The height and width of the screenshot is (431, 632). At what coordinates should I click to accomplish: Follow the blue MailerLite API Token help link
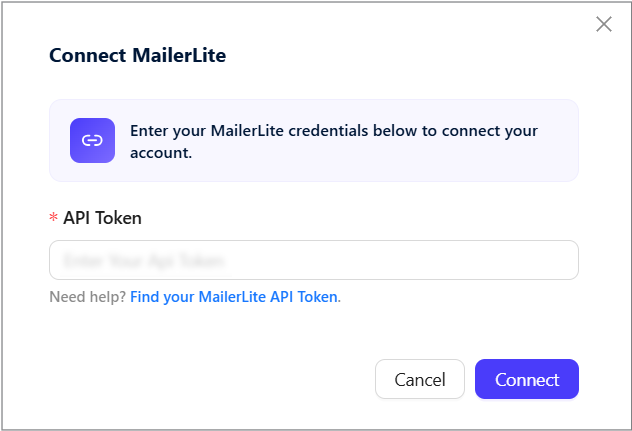pos(234,297)
